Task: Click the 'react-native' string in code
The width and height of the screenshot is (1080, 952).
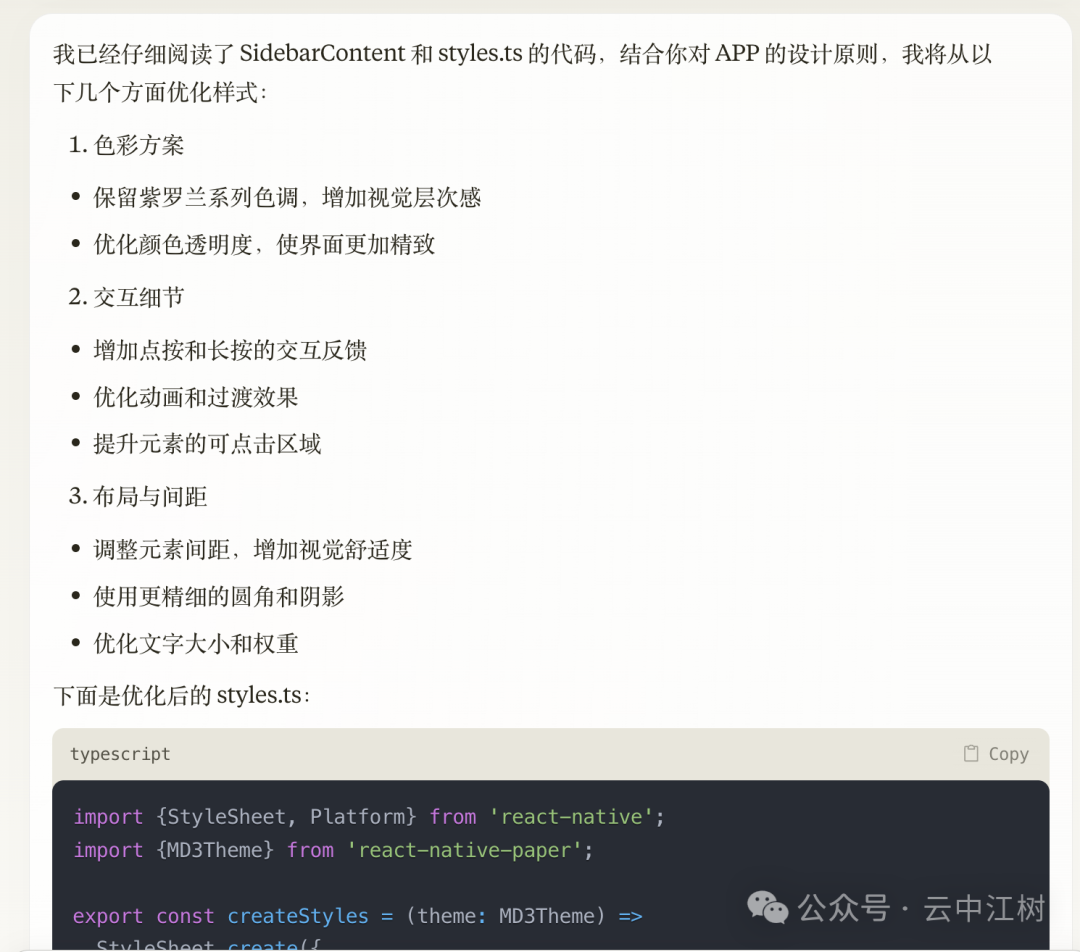Action: point(571,817)
